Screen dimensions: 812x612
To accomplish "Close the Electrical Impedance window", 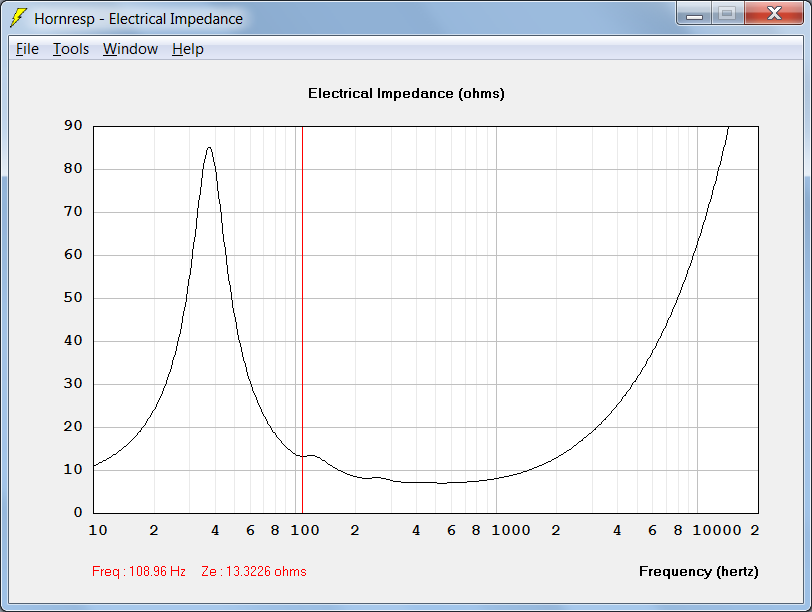I will [x=774, y=13].
